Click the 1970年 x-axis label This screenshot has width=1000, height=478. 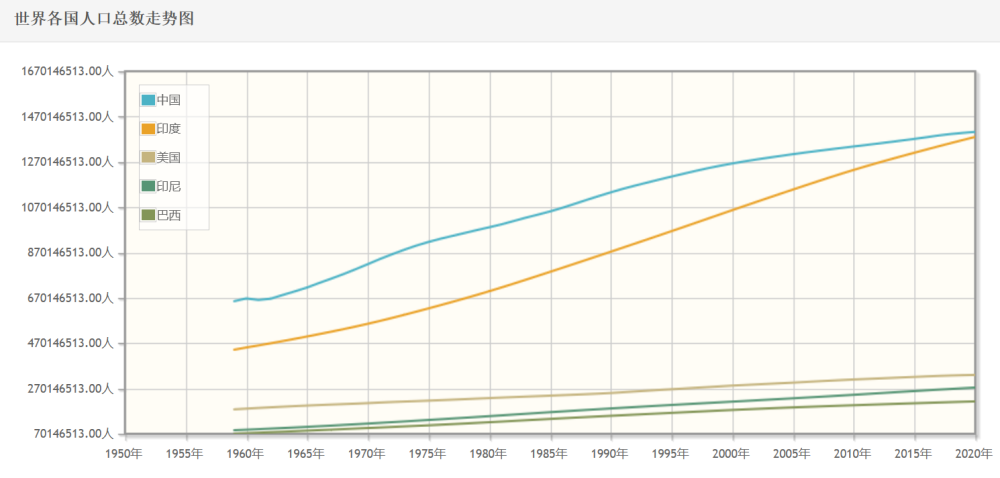[x=368, y=454]
